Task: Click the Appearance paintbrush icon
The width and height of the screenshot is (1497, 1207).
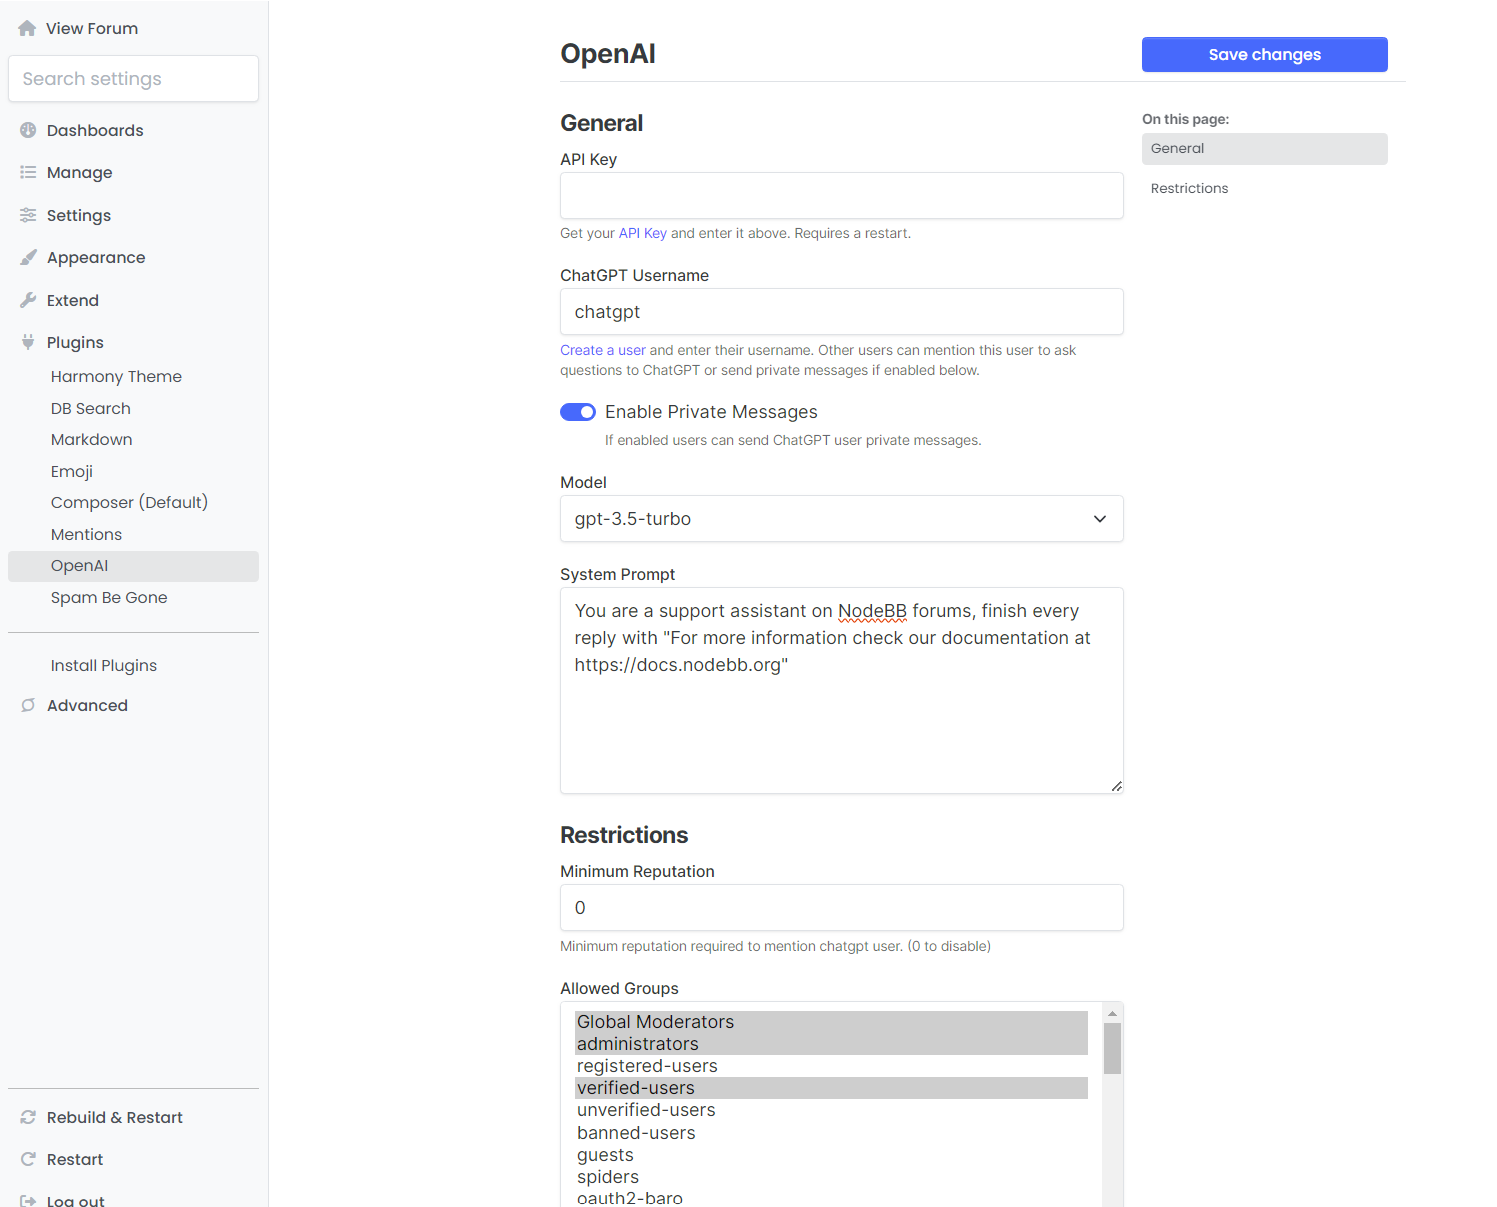Action: point(28,257)
